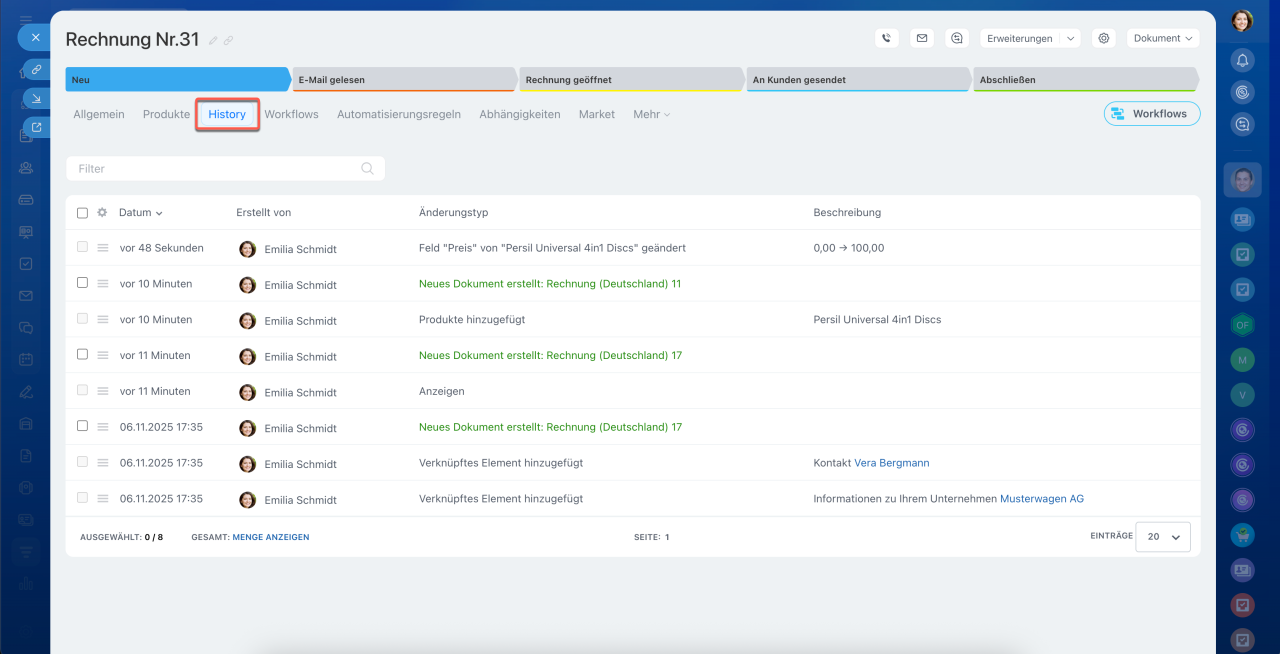
Task: Click the grid settings gear near Datum
Action: pyautogui.click(x=102, y=213)
